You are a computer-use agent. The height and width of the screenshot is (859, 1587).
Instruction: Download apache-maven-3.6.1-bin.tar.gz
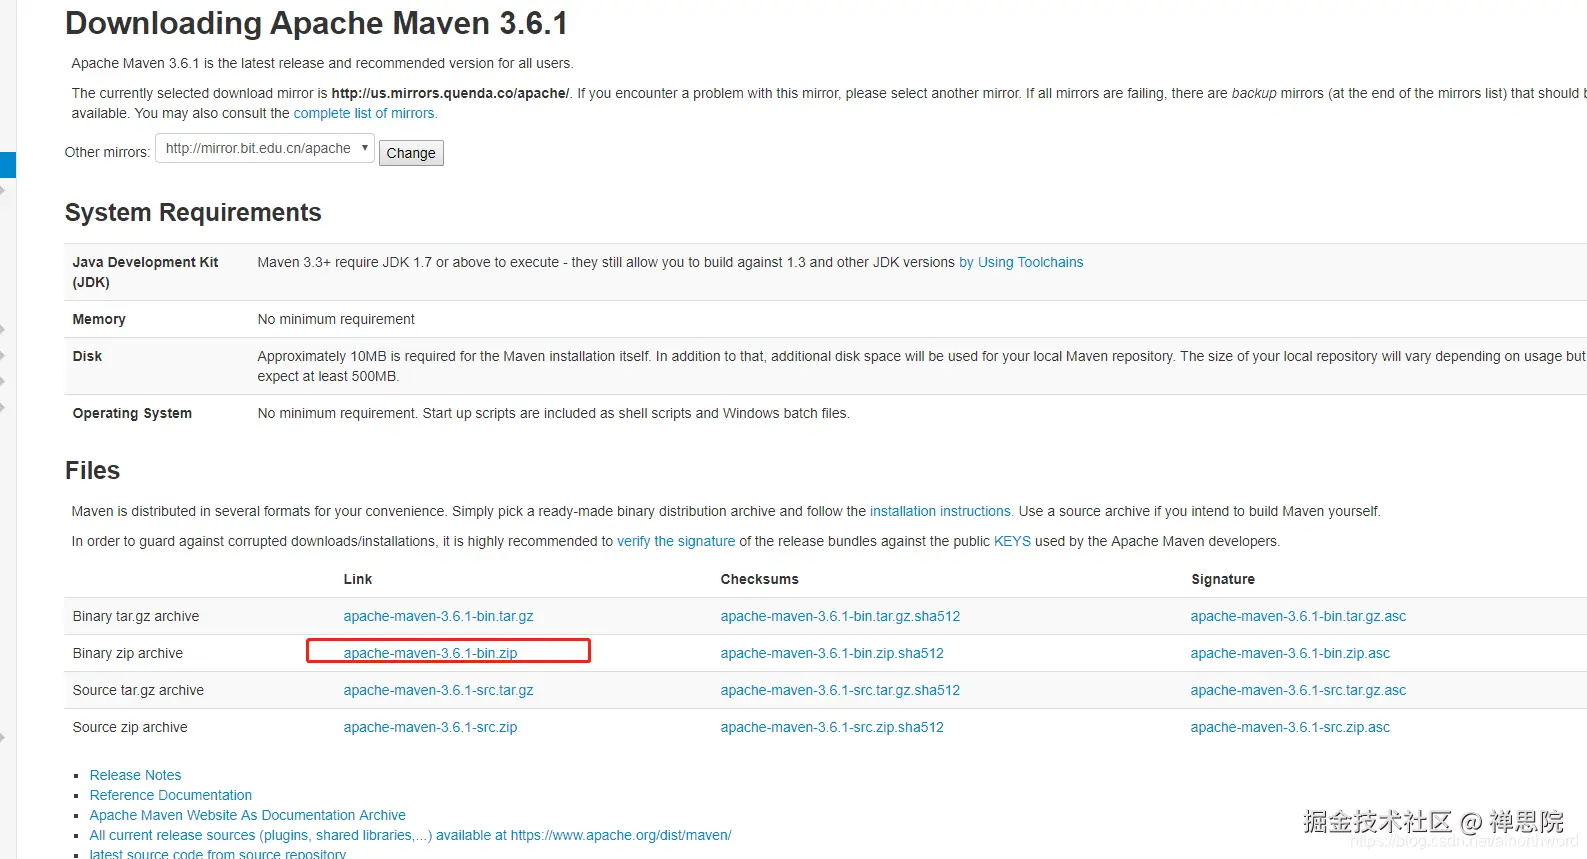click(438, 616)
